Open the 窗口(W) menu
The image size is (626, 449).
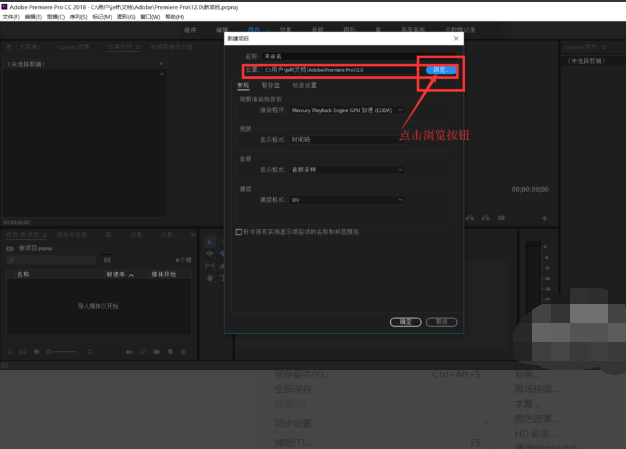pos(150,17)
